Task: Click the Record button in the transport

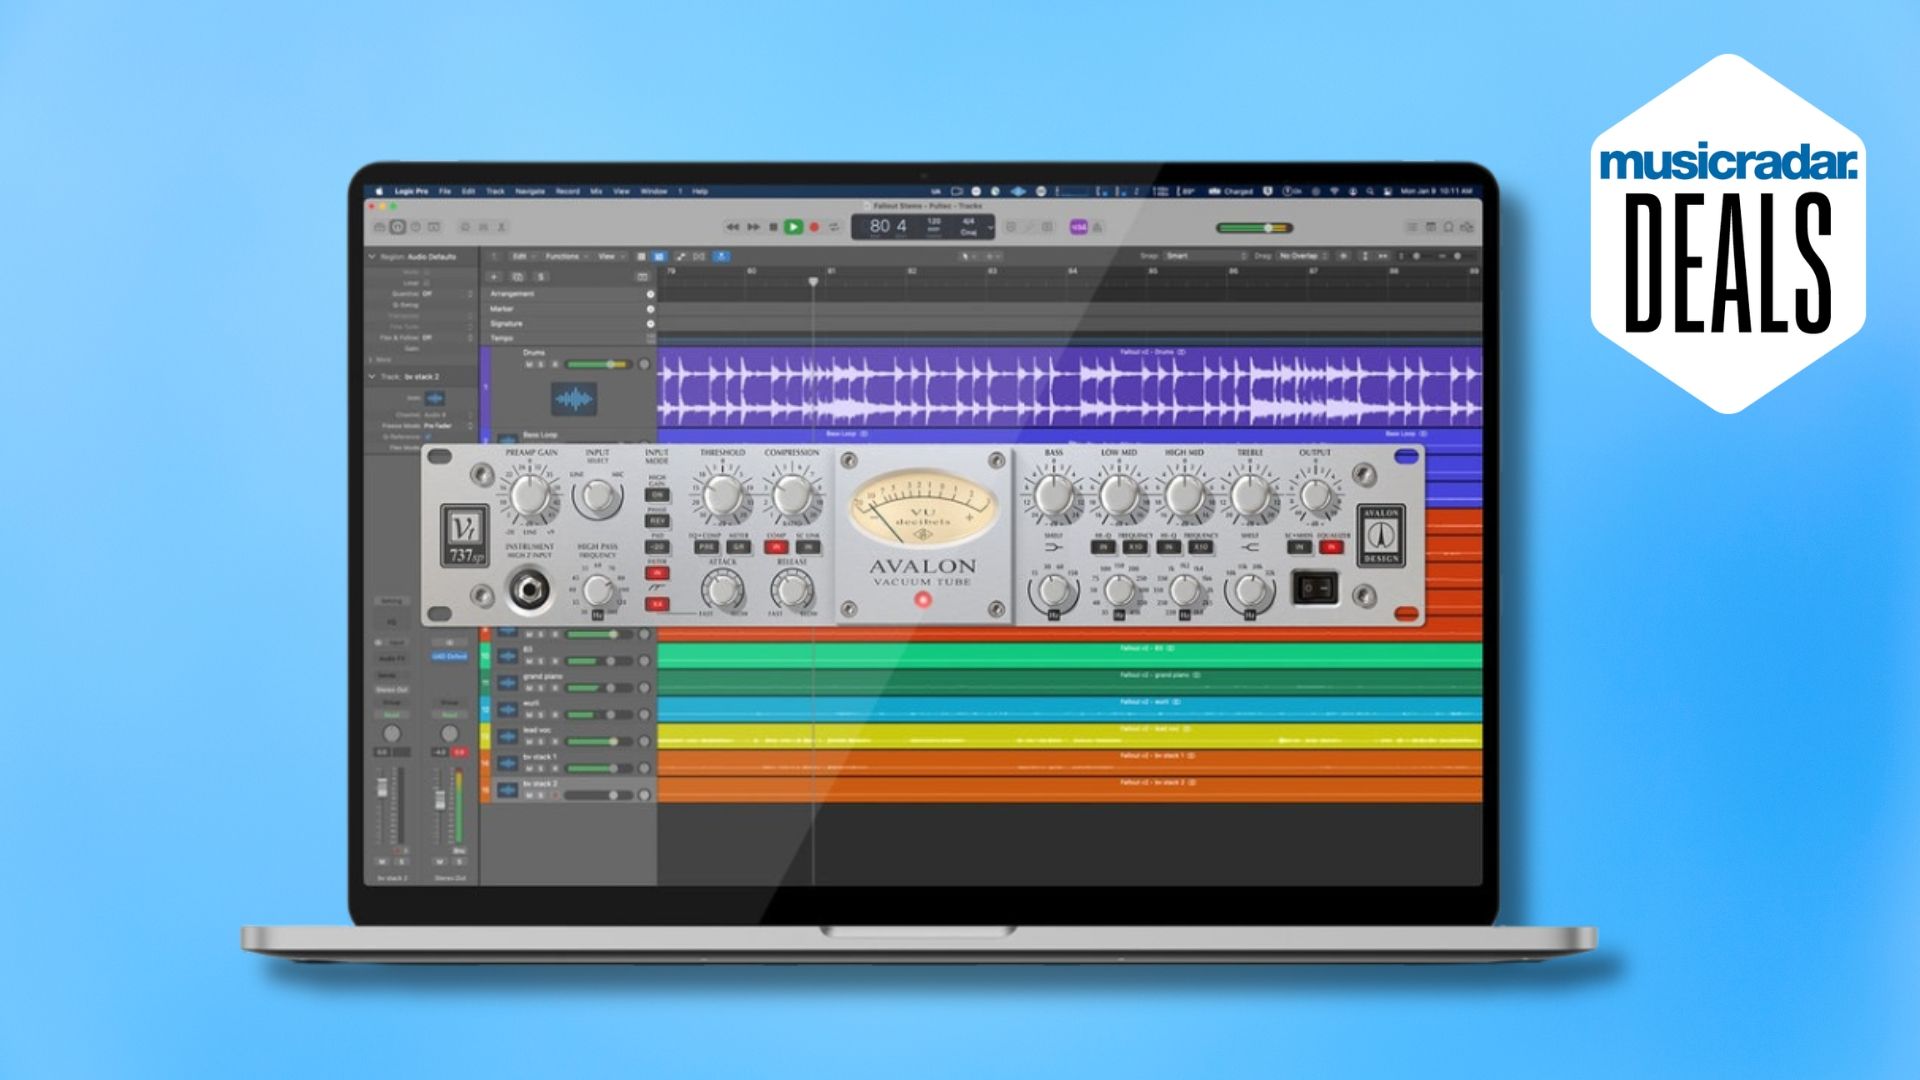Action: 814,227
